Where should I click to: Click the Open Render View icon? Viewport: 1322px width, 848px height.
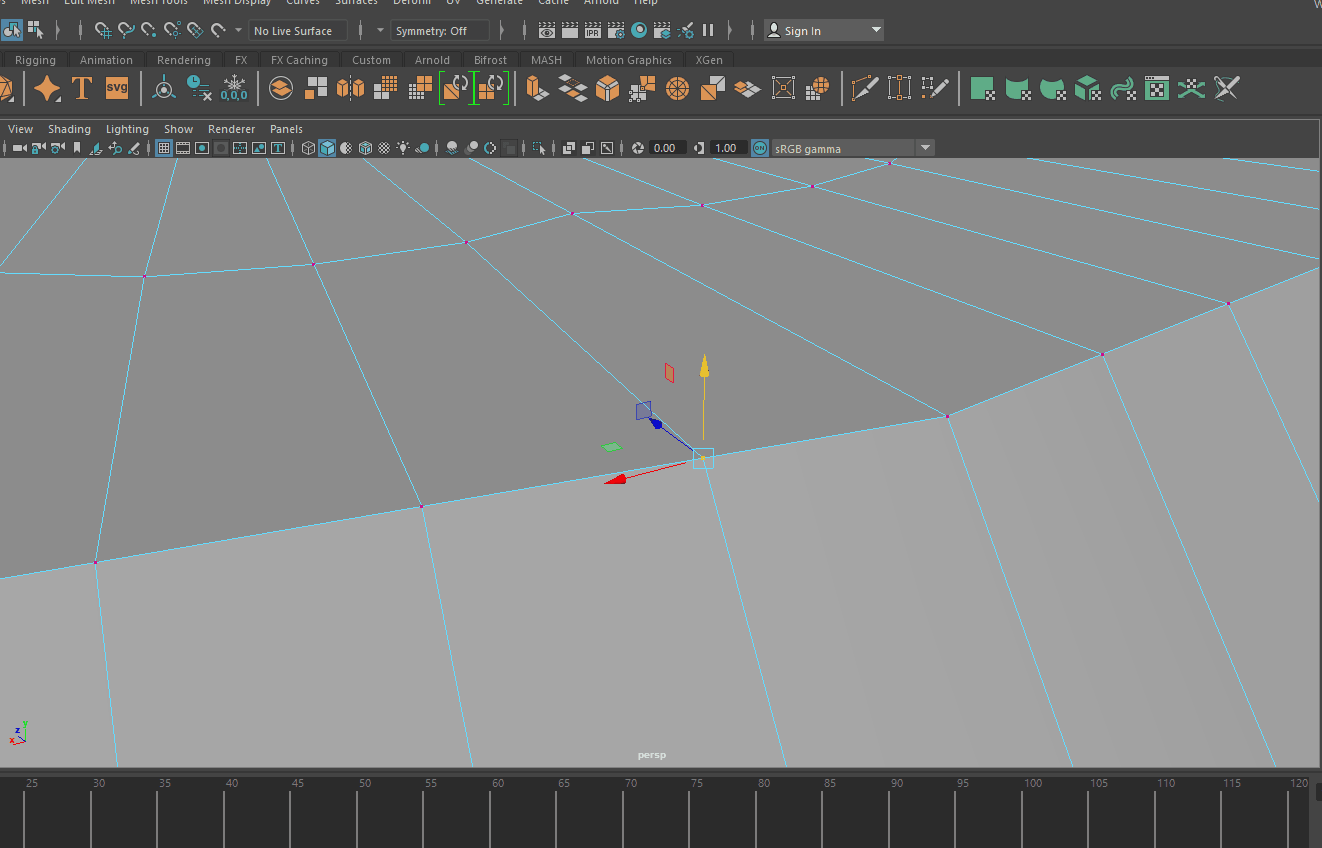[x=547, y=30]
